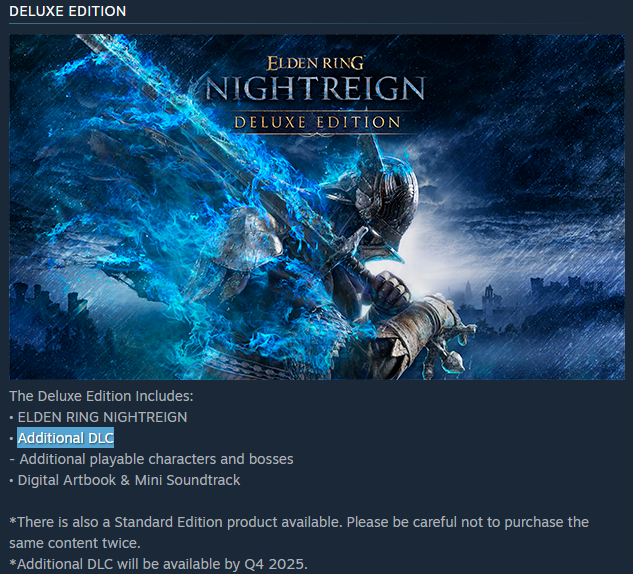
Task: Click the ELDEN RING NIGHTREIGN bullet item
Action: [x=98, y=417]
